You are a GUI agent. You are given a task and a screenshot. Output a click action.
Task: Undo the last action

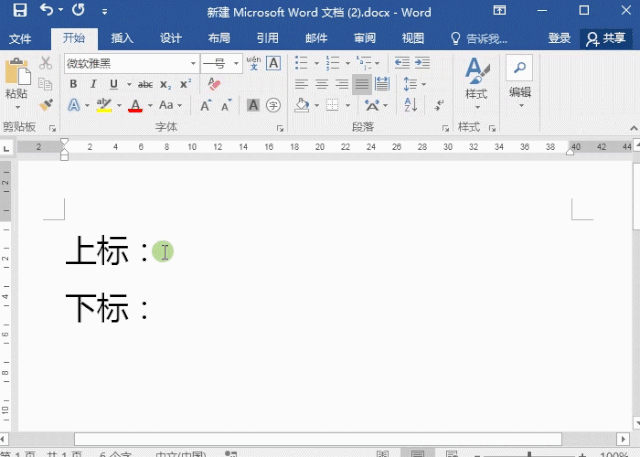[x=47, y=10]
